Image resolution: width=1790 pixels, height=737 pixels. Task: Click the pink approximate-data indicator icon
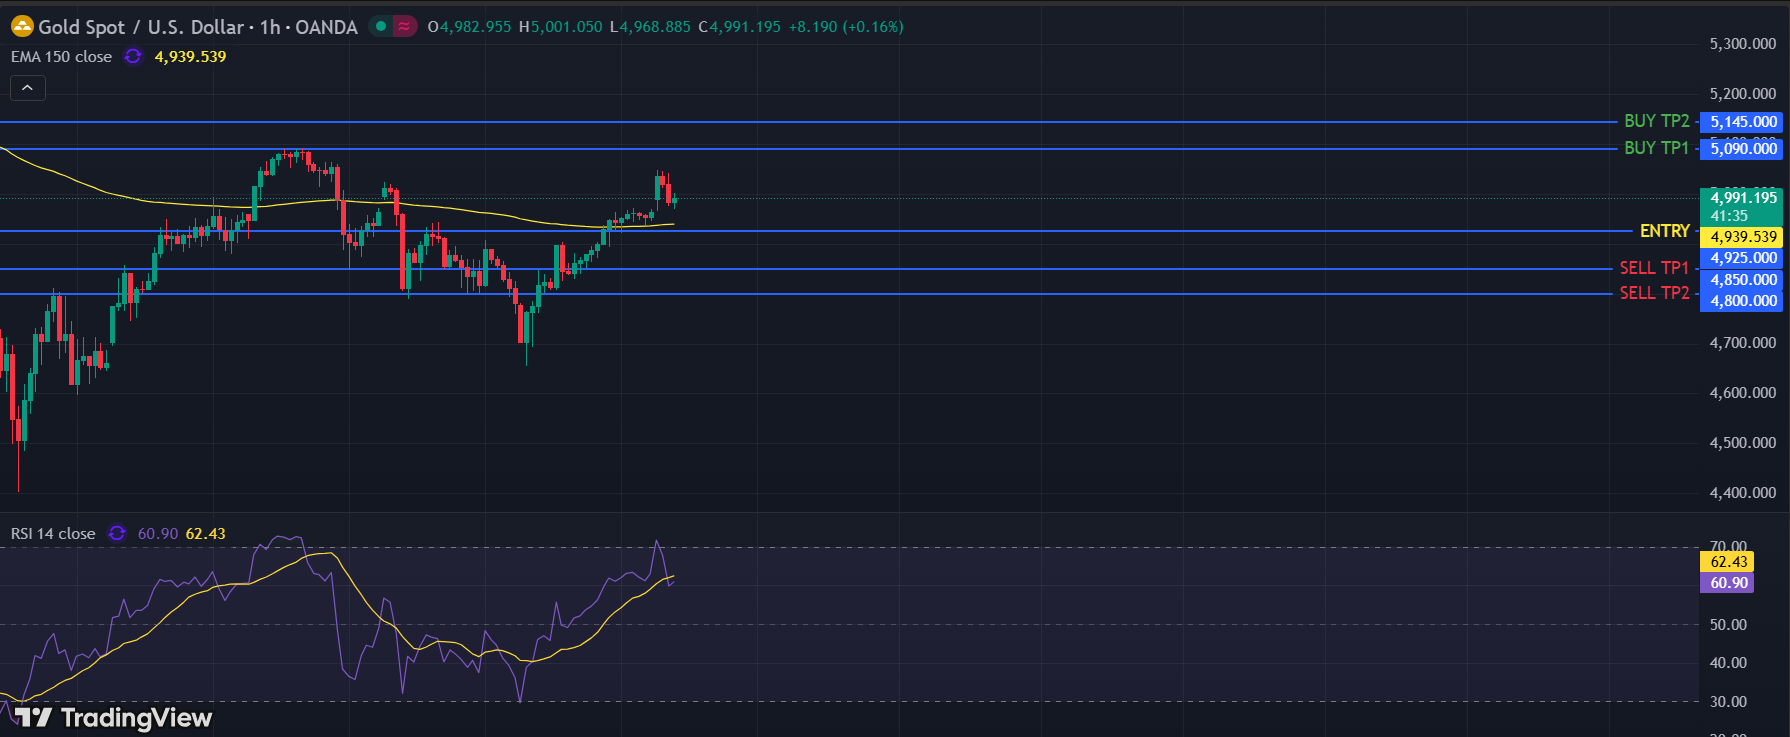[x=404, y=27]
